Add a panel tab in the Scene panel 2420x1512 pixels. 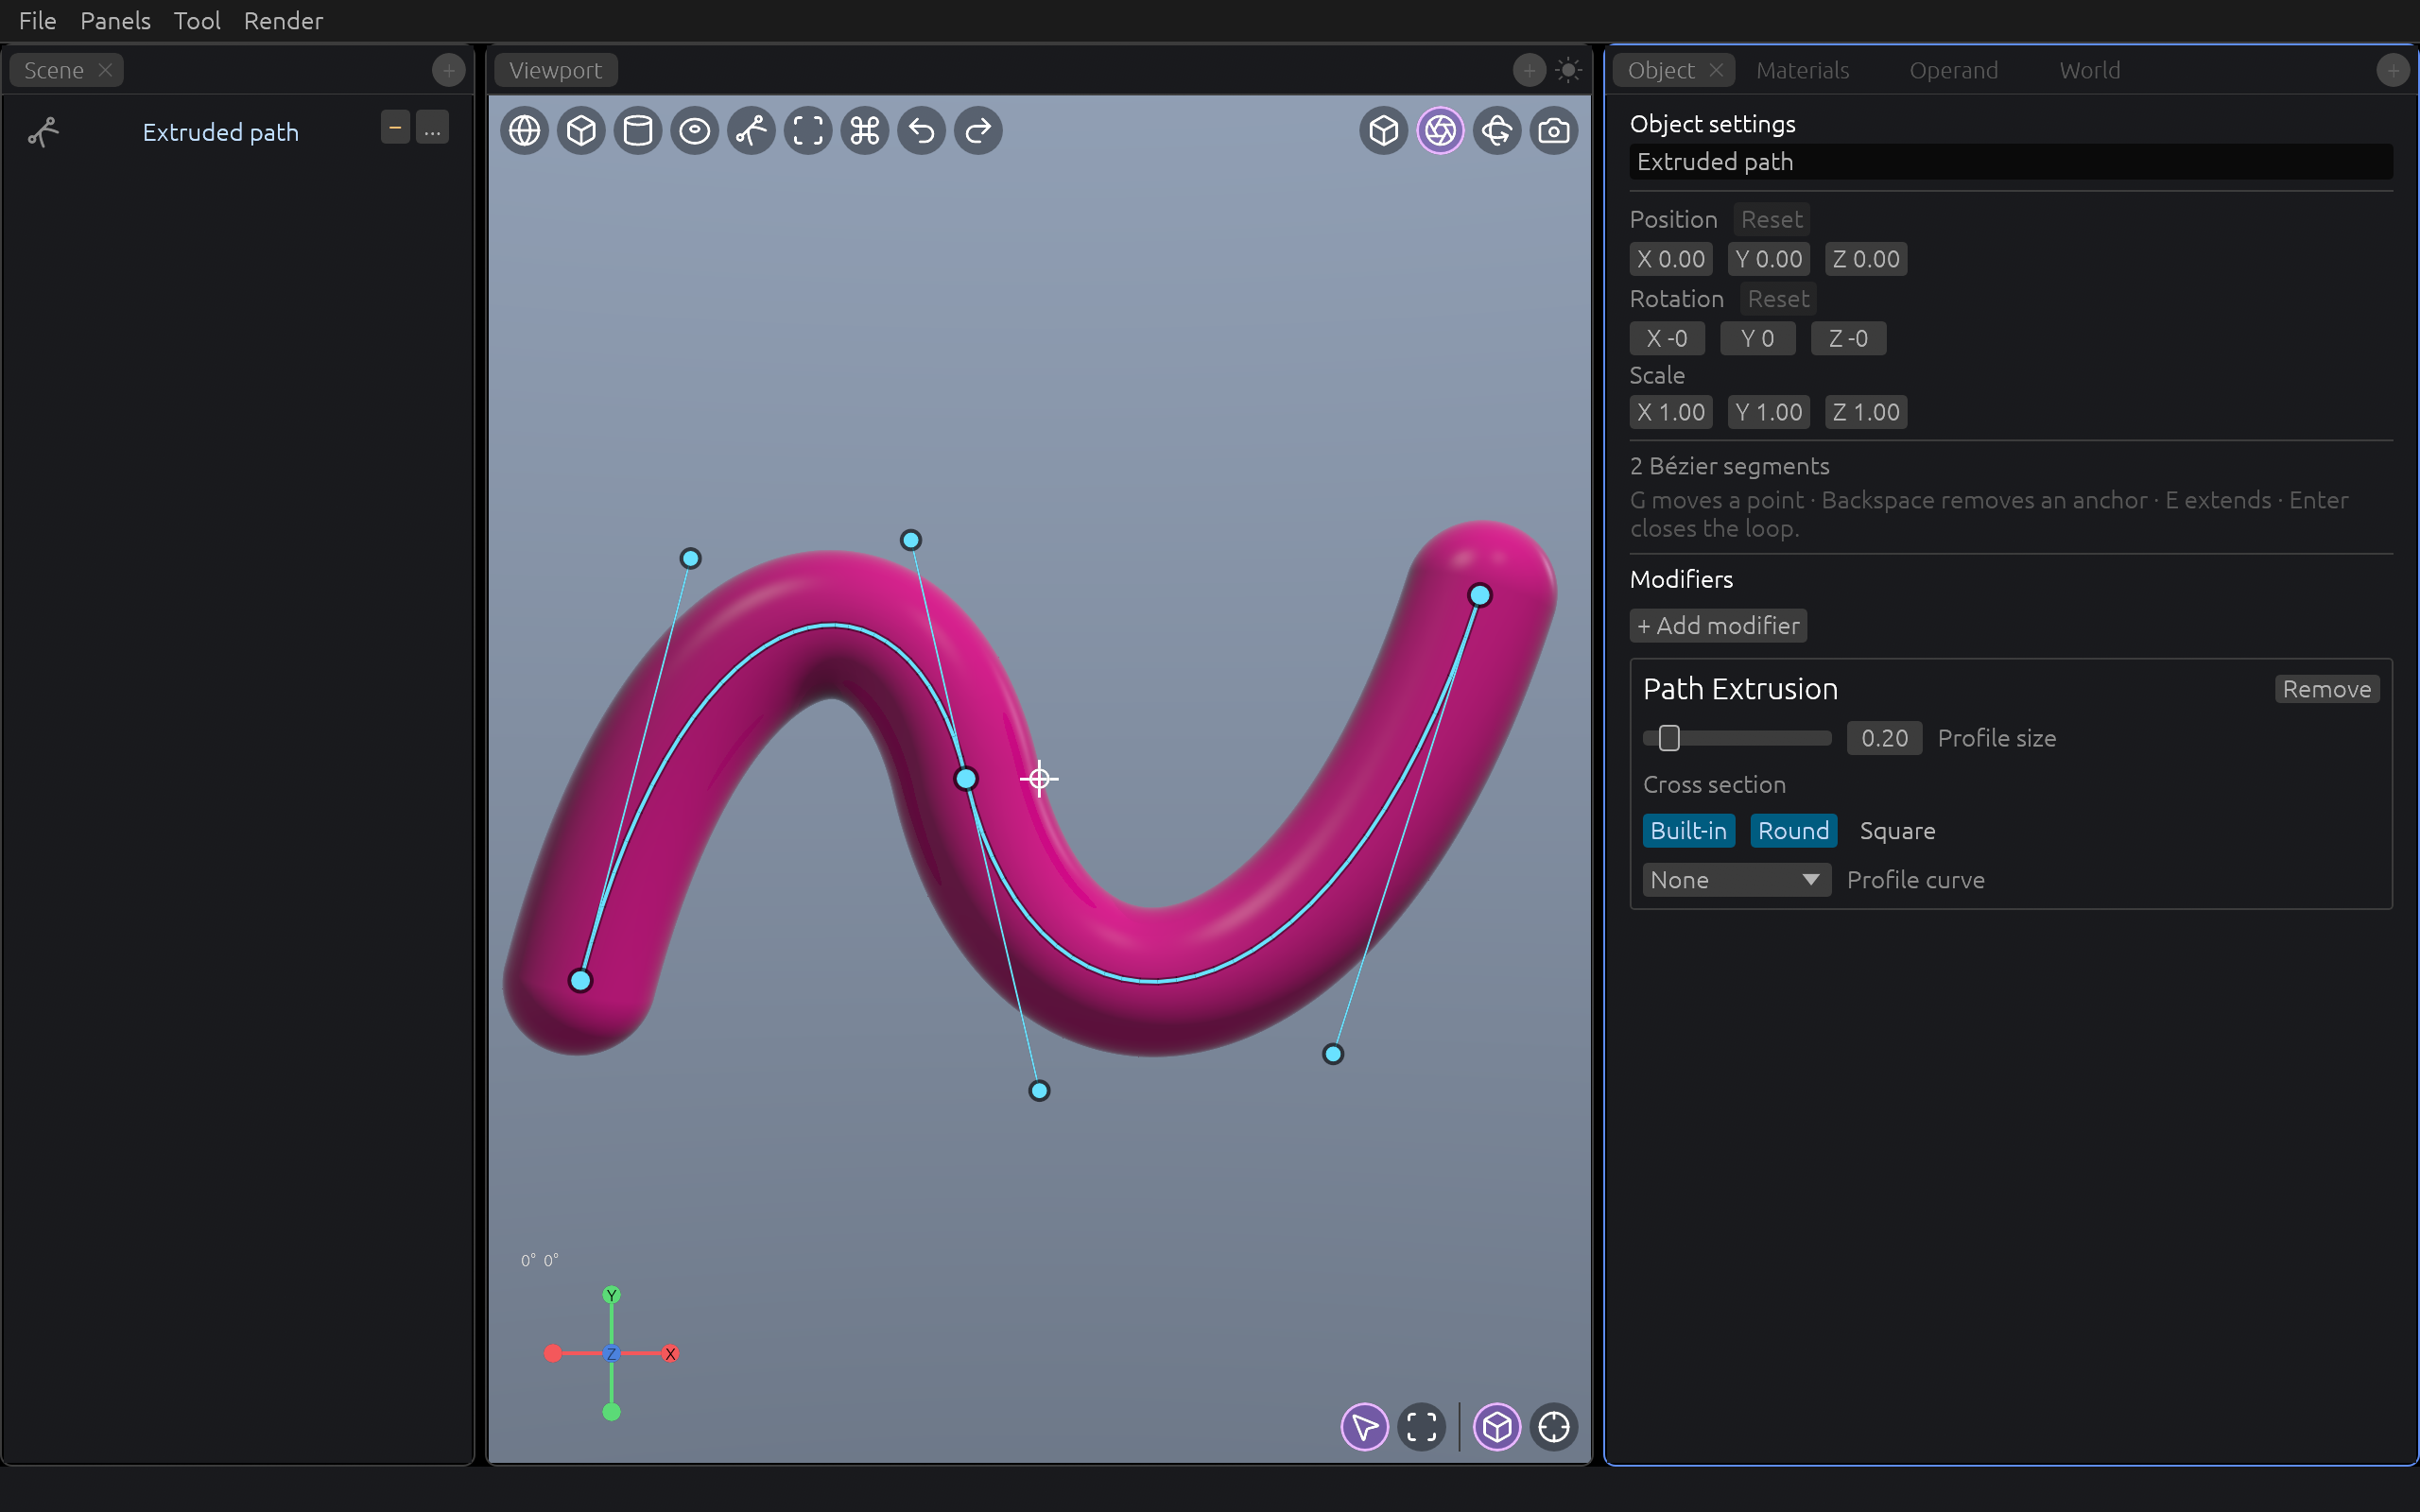[x=449, y=70]
